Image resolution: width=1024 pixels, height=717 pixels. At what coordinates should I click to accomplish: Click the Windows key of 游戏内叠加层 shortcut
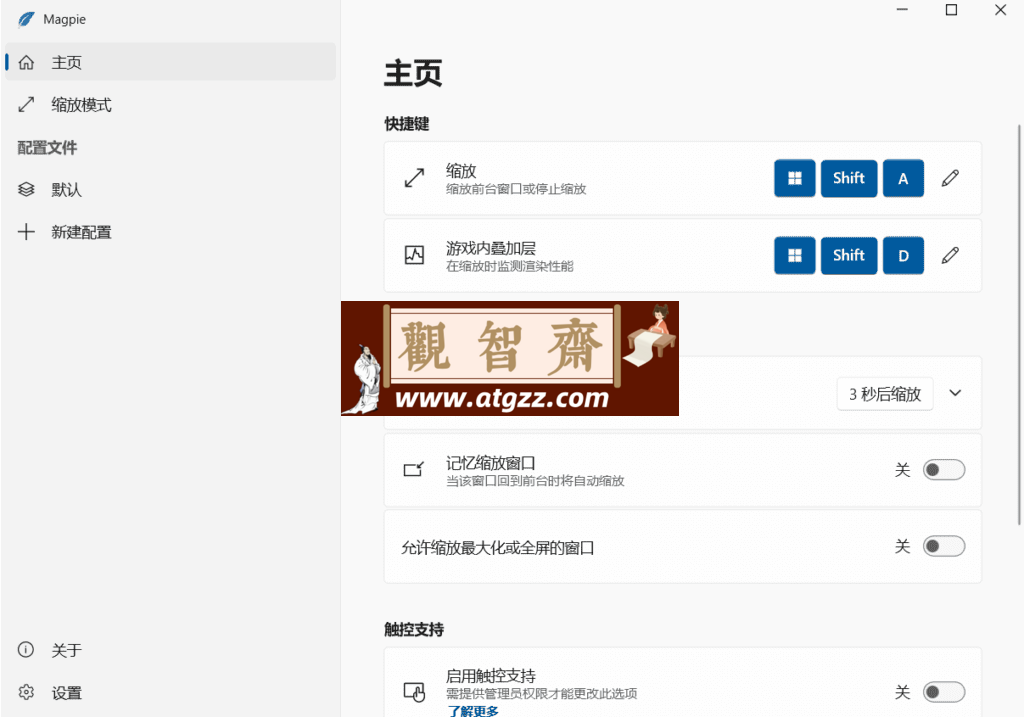795,255
